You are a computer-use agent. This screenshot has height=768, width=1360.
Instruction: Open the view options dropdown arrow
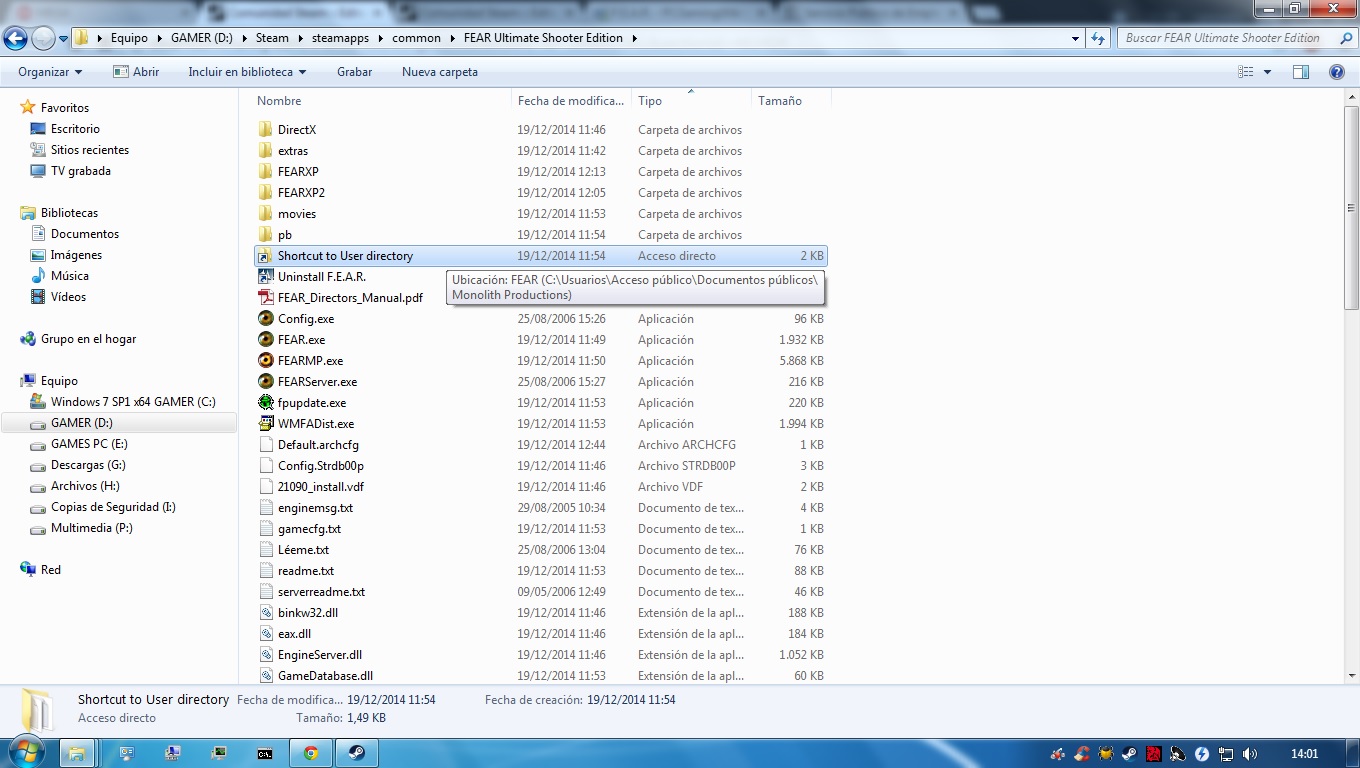pyautogui.click(x=1267, y=72)
